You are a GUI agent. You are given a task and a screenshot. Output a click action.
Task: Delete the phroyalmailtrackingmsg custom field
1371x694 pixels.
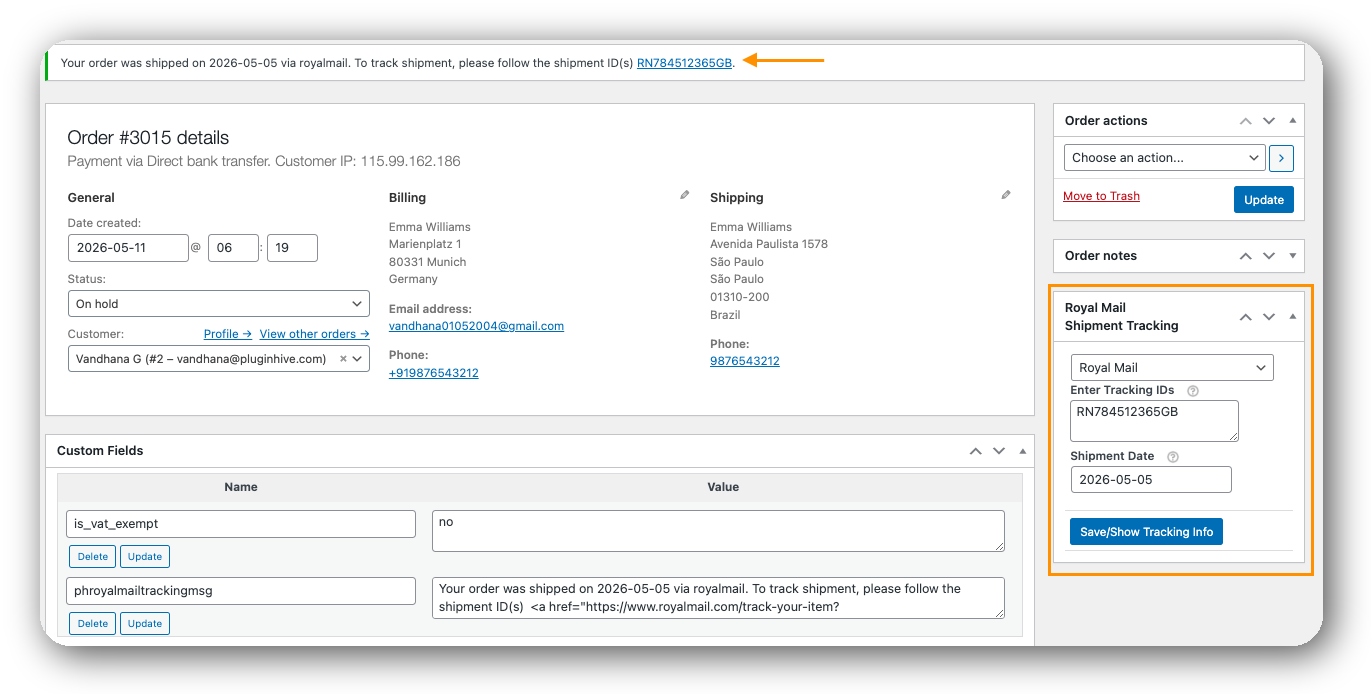tap(93, 624)
